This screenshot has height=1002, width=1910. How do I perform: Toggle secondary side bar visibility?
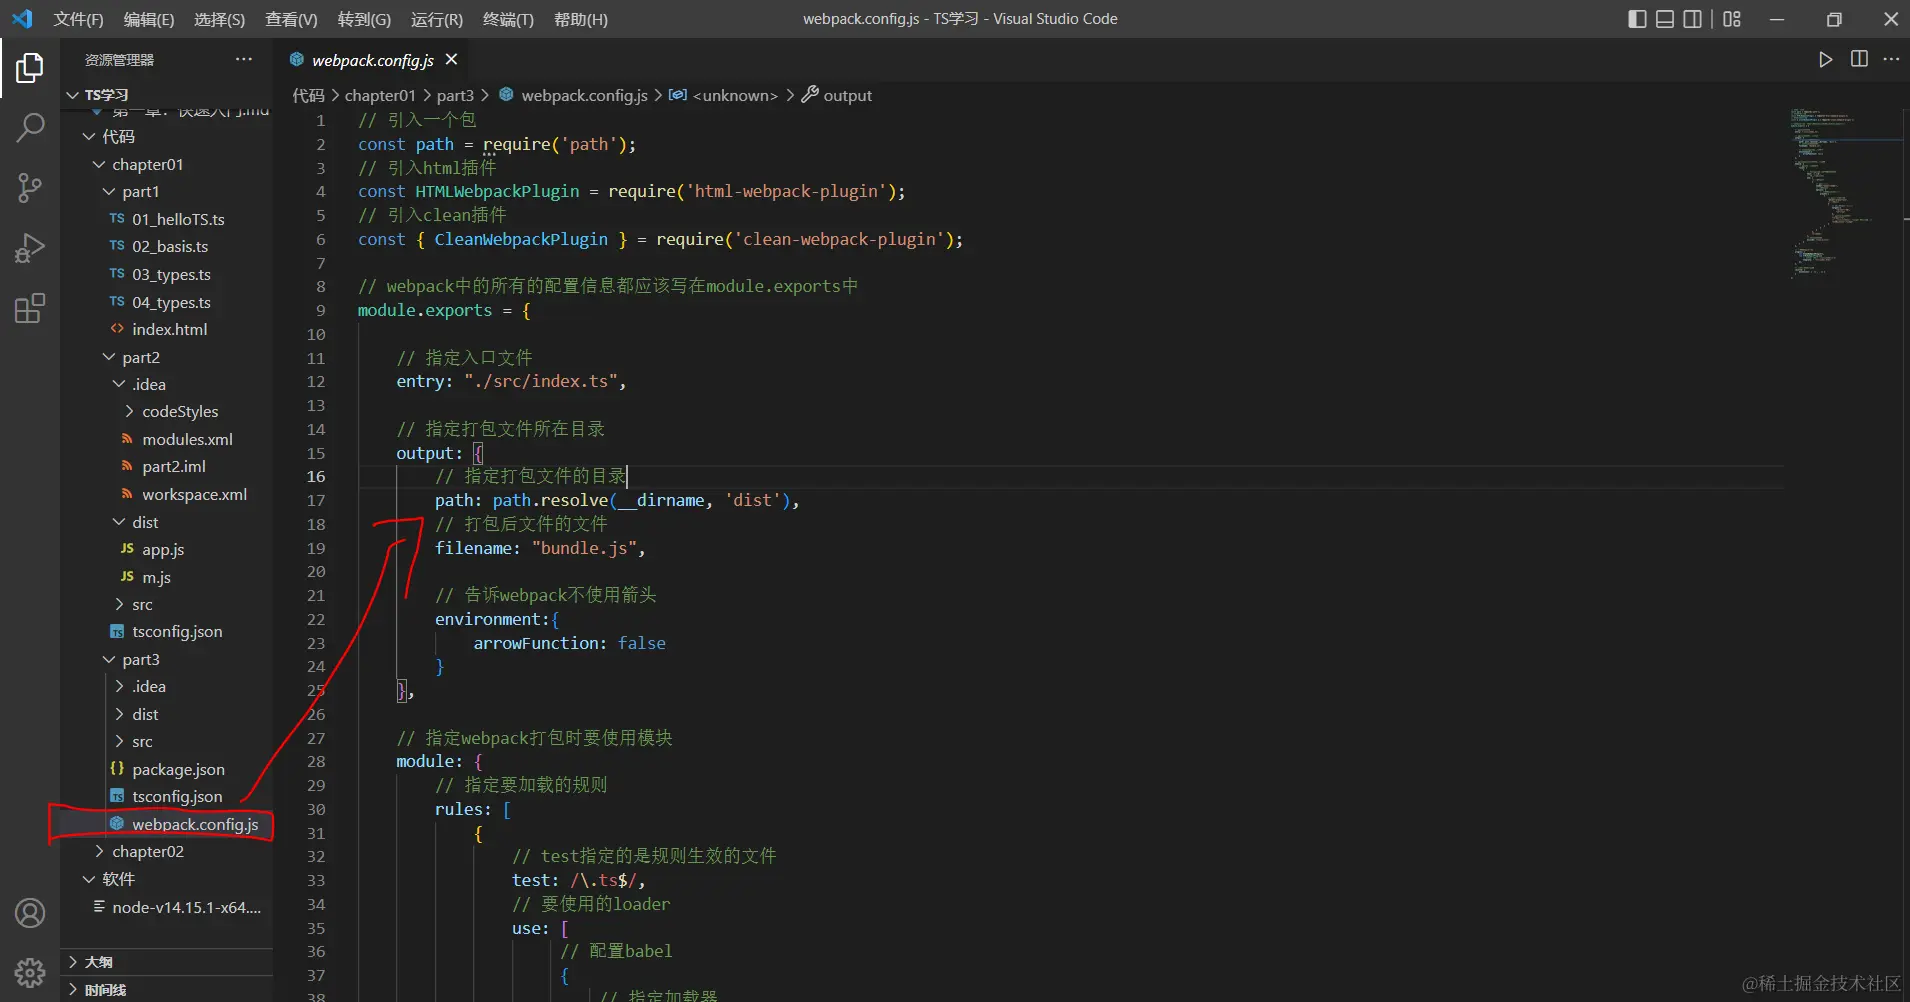pyautogui.click(x=1693, y=19)
